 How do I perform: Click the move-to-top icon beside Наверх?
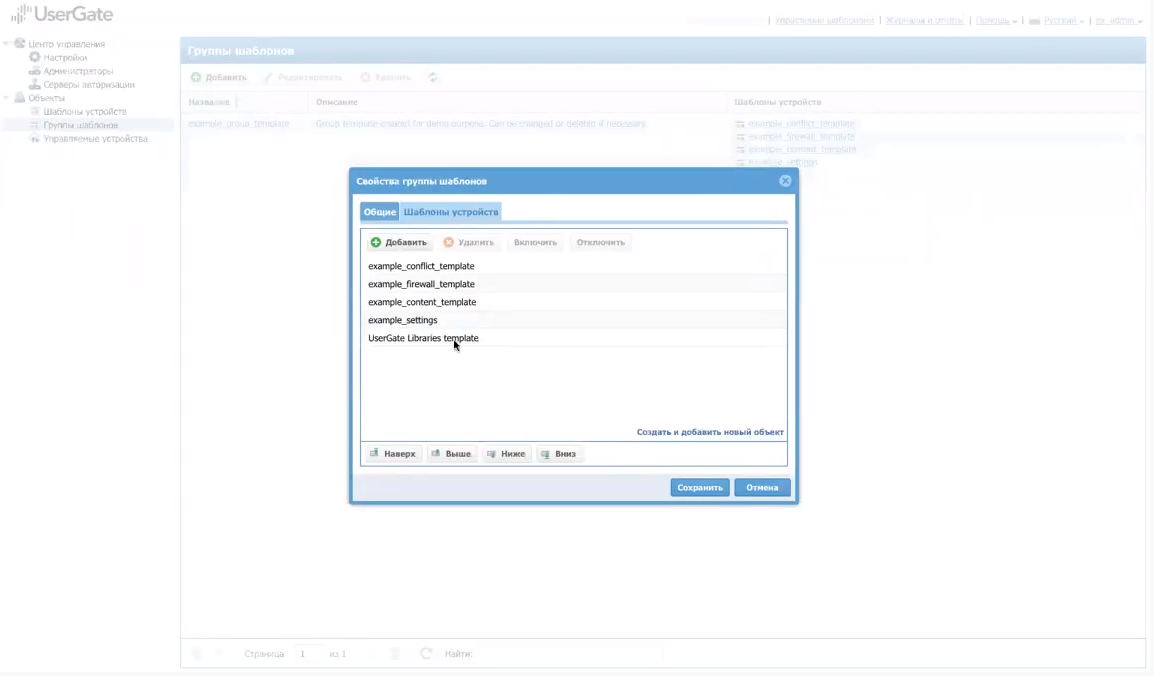(374, 453)
